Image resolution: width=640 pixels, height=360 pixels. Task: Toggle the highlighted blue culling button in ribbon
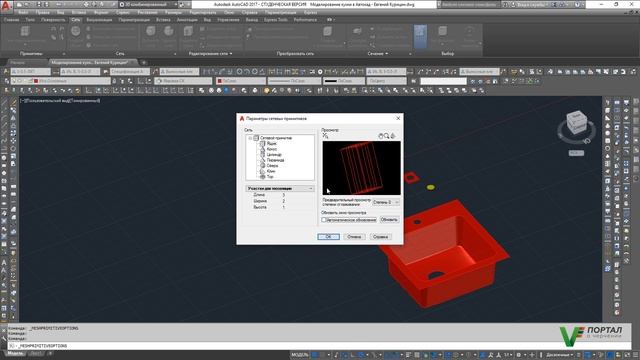click(x=420, y=36)
